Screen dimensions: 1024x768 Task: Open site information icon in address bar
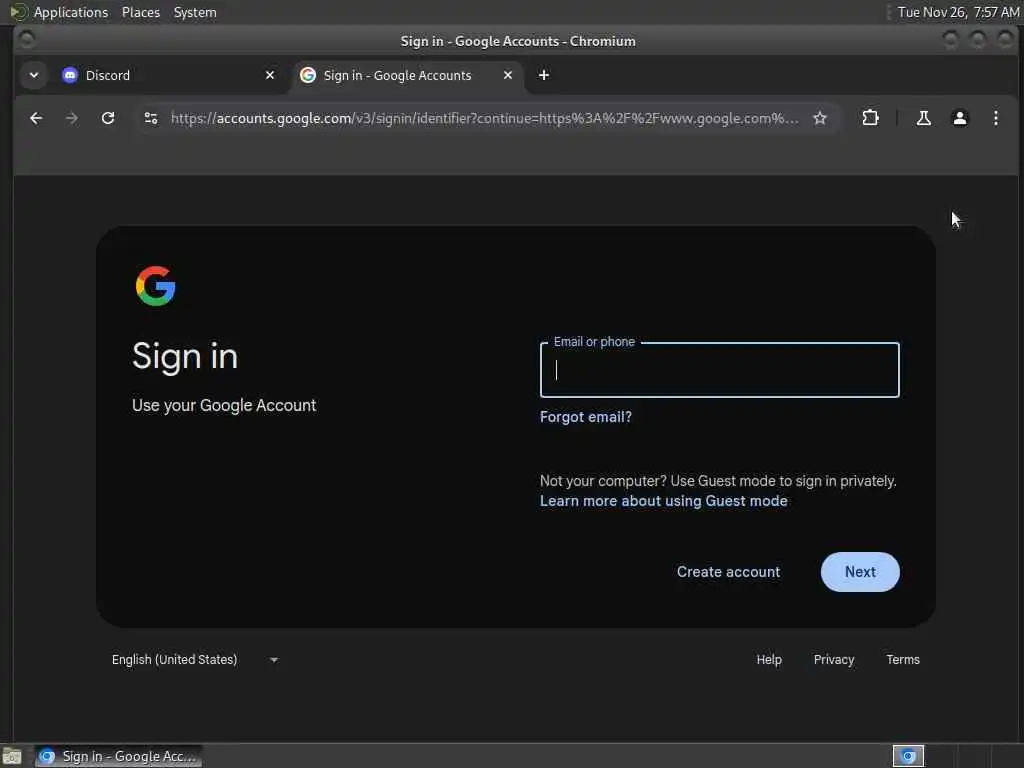point(151,118)
